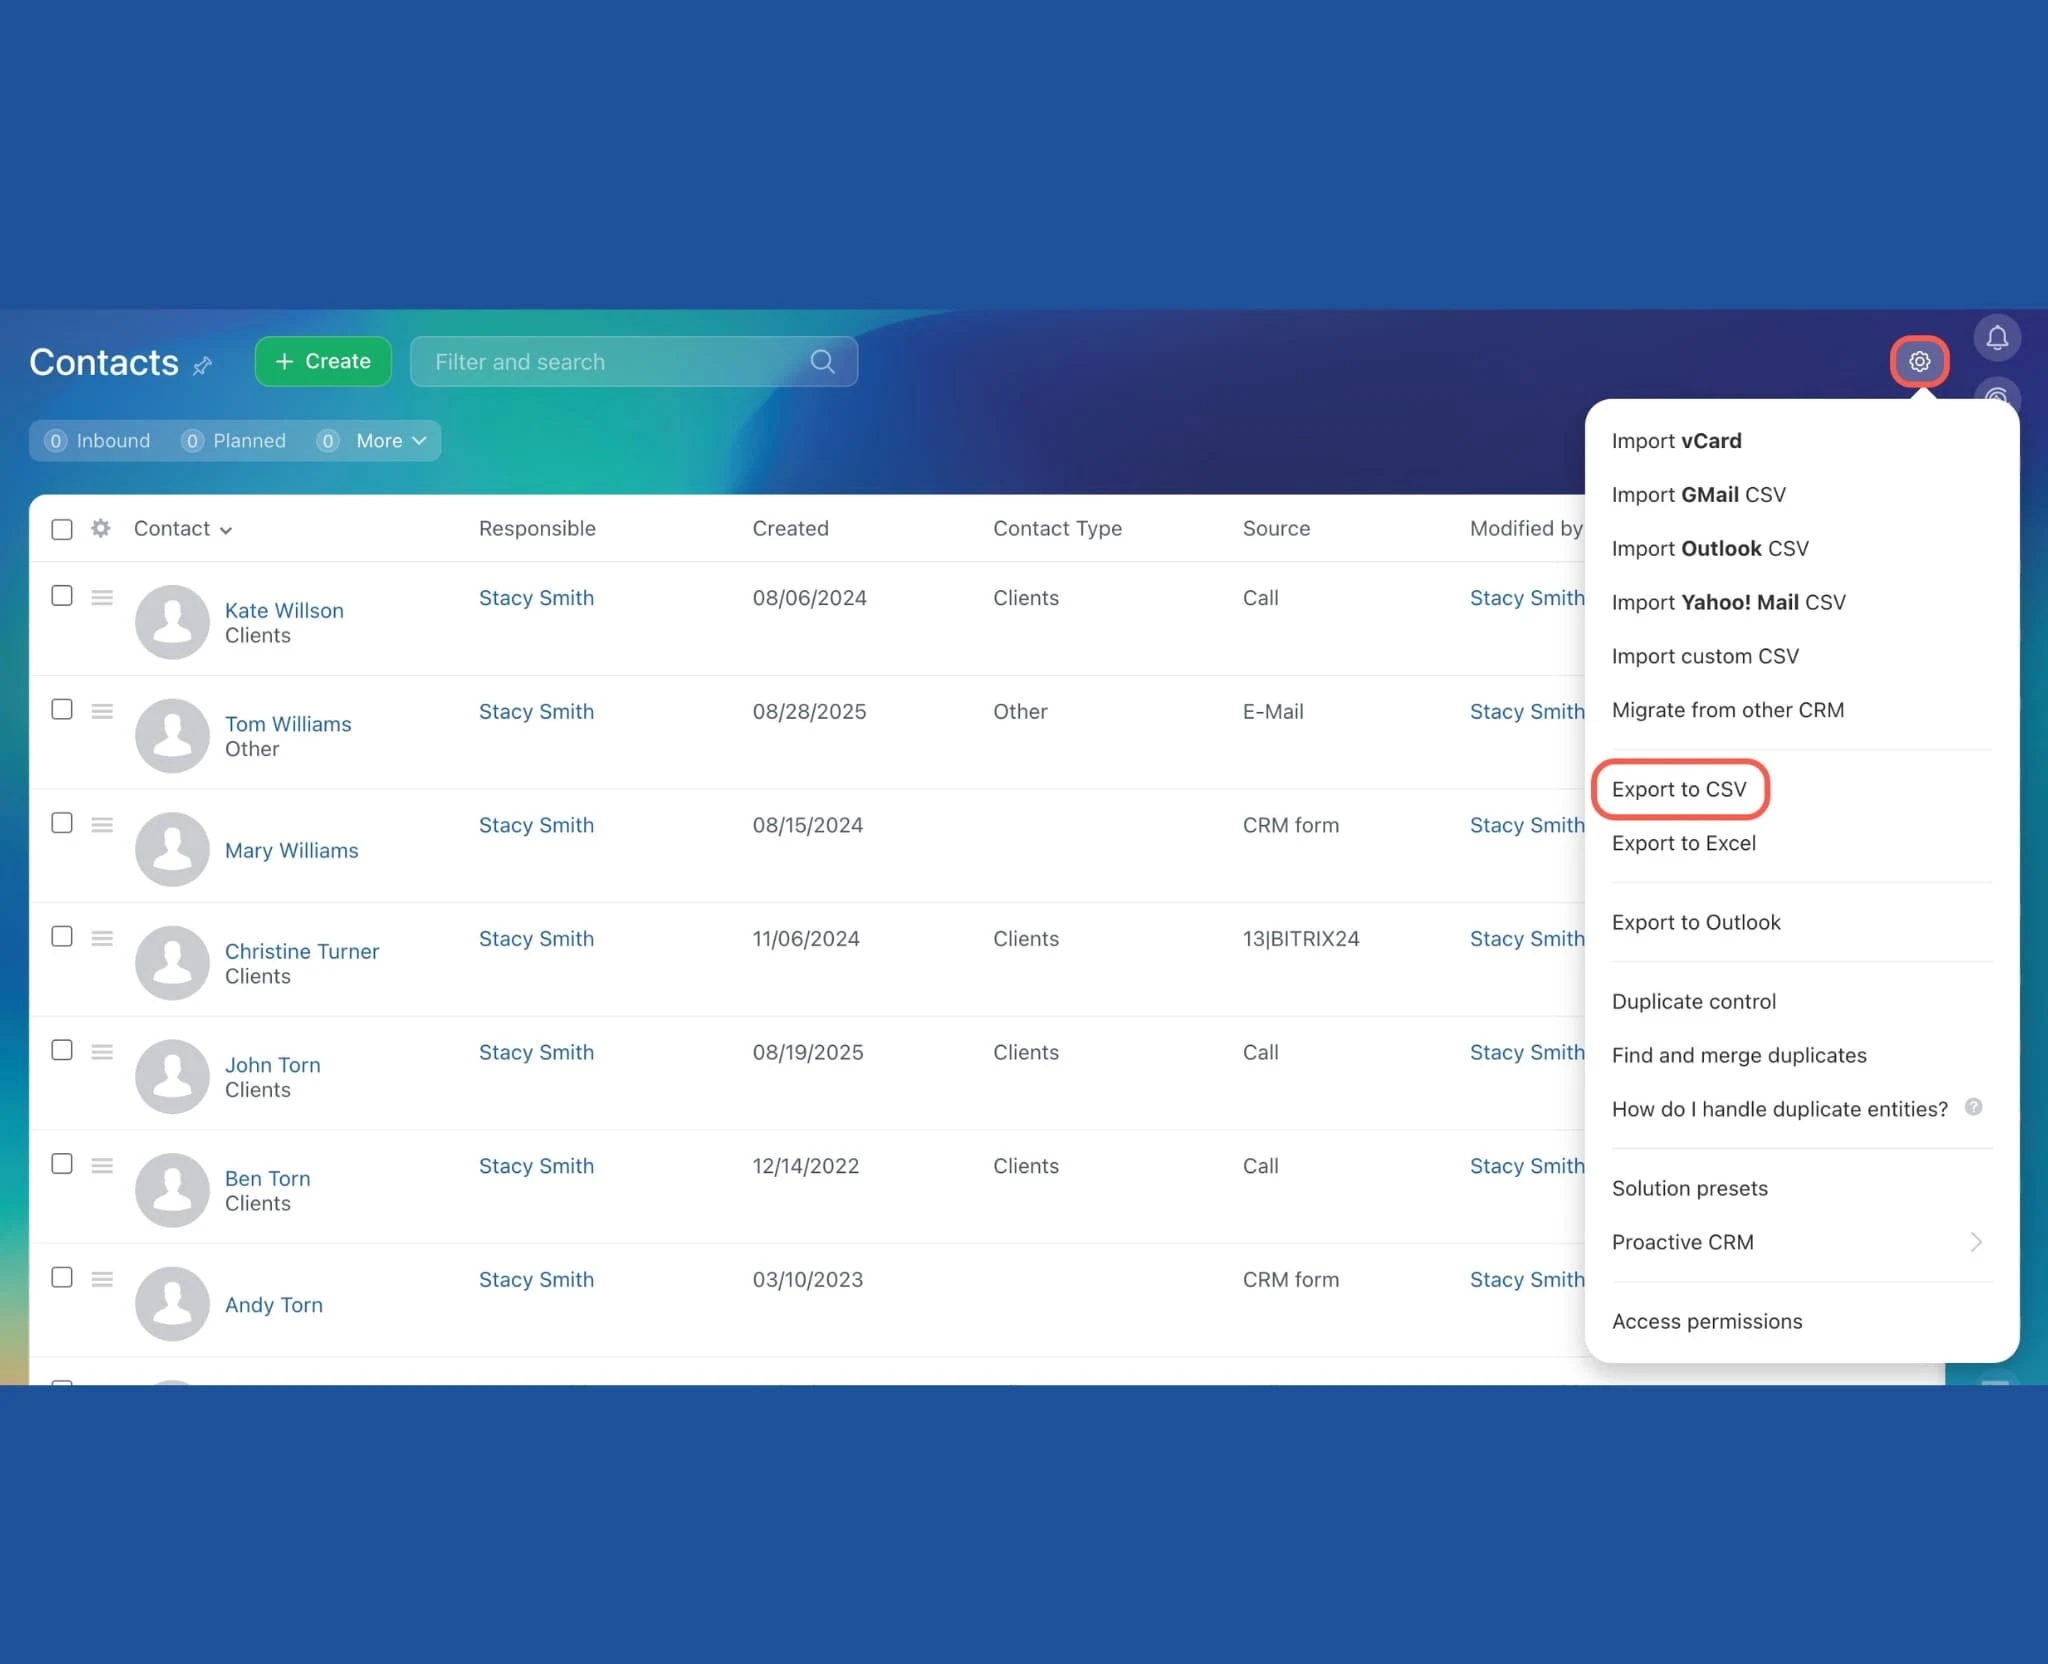
Task: Click the list menu icon beside Tom Williams
Action: click(101, 709)
